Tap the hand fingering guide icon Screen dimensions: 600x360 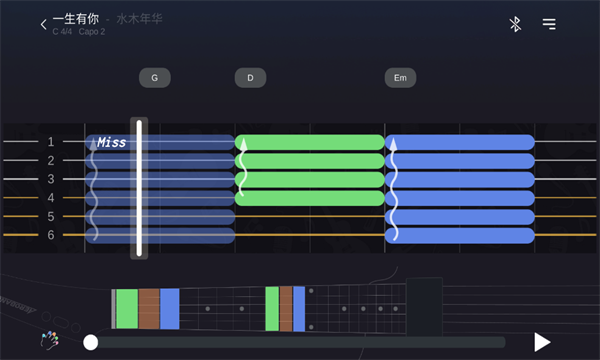(x=50, y=340)
